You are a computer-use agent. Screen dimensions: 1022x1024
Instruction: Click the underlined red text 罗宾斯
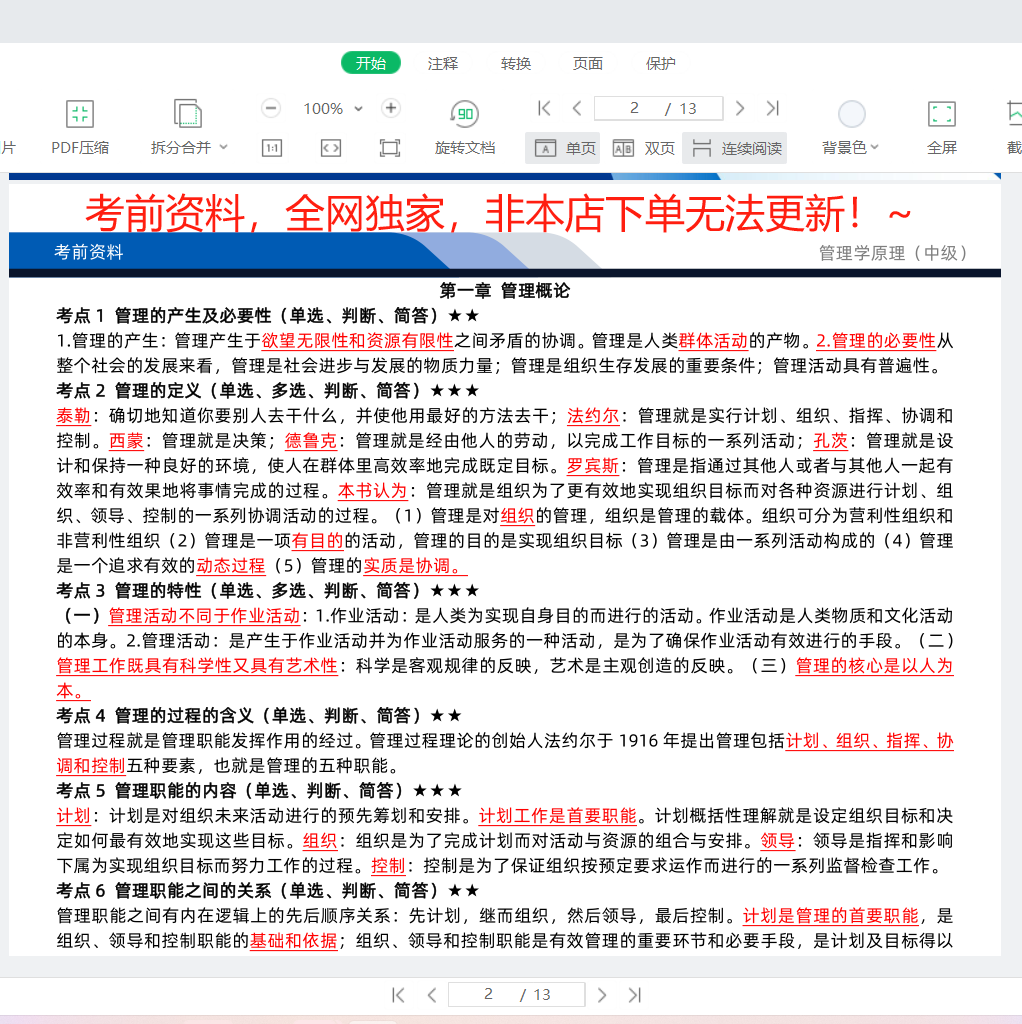click(x=592, y=466)
